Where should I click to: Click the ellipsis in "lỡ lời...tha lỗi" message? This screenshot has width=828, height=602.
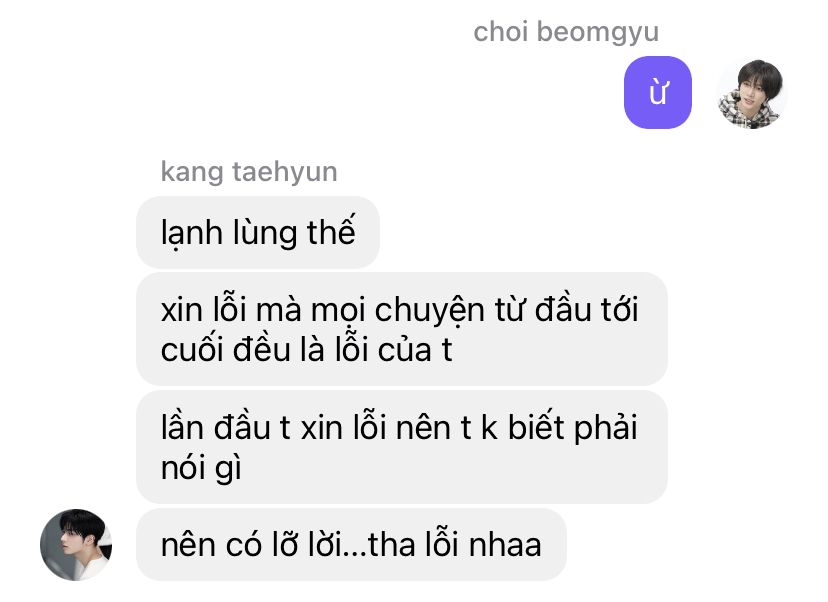(x=355, y=553)
